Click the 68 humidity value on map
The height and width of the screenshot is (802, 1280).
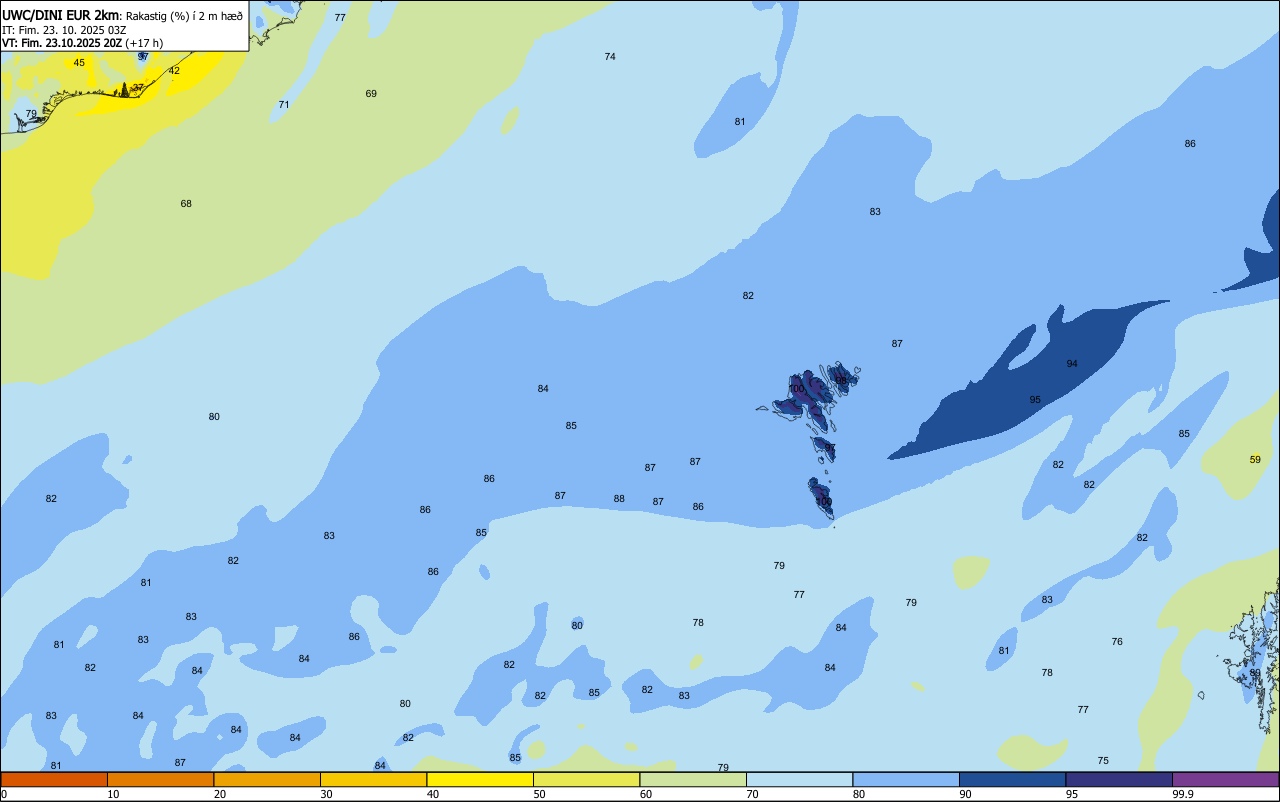click(186, 204)
